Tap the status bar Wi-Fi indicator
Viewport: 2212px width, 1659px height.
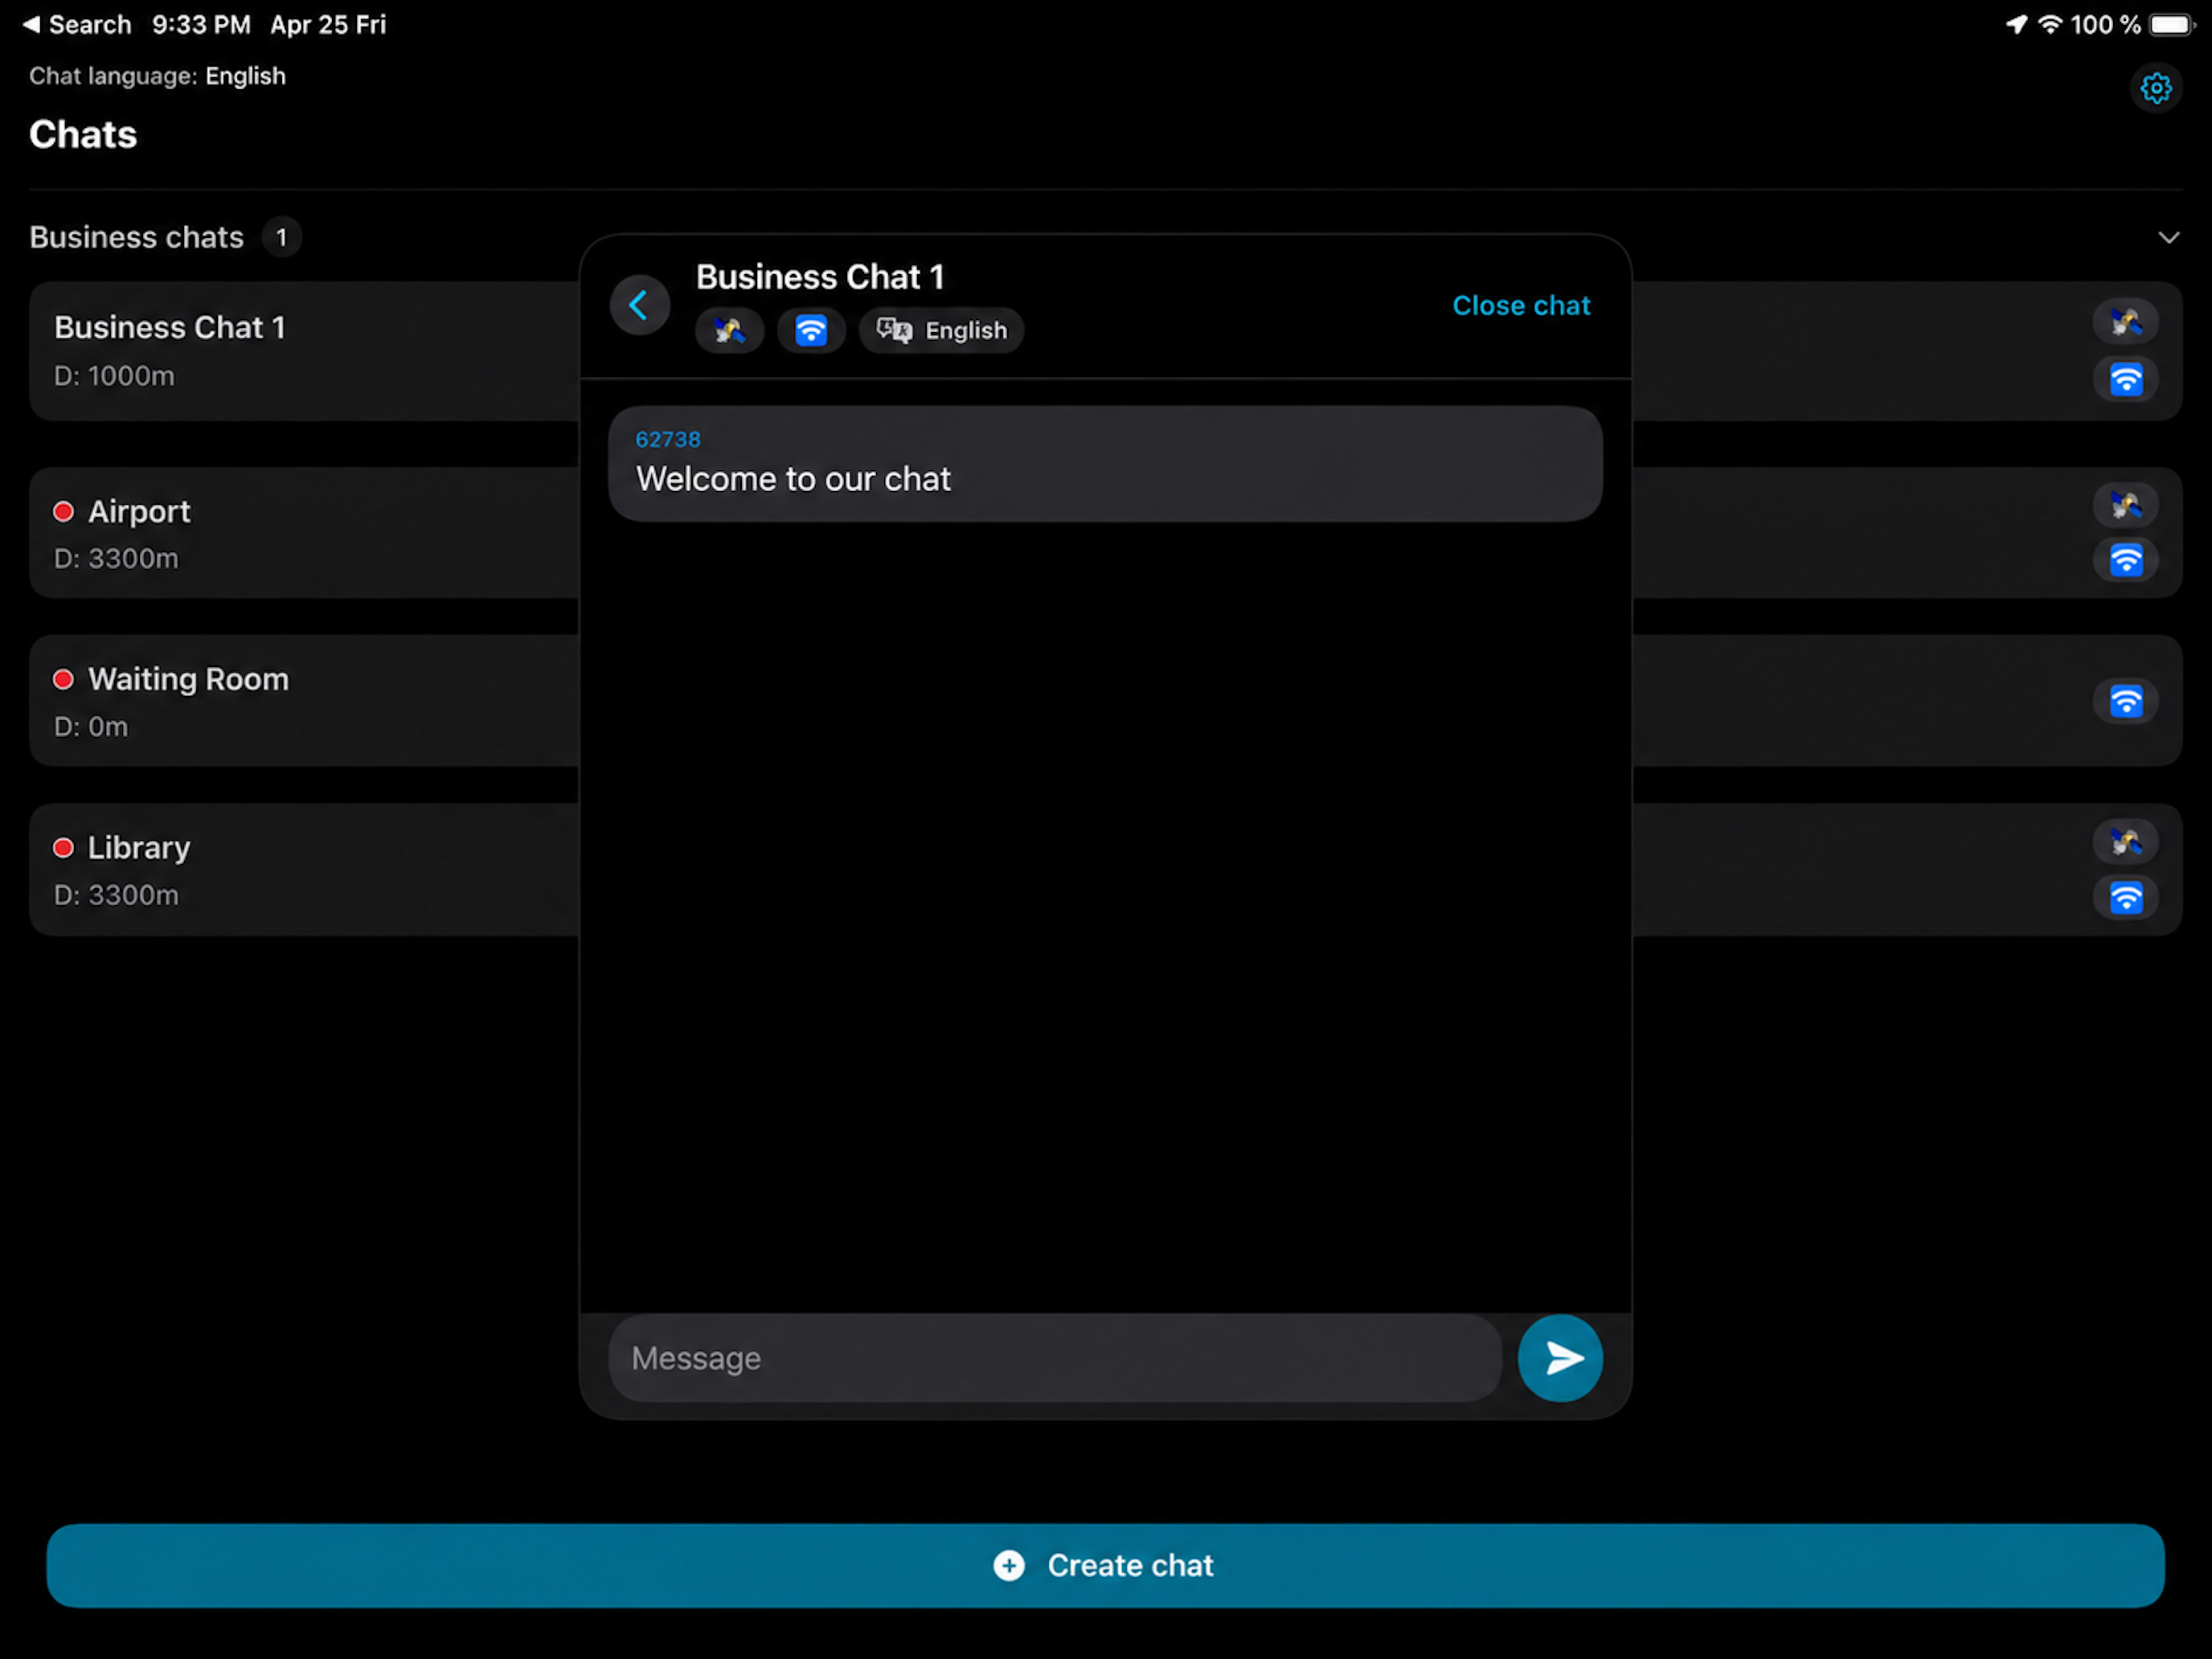pos(2050,24)
